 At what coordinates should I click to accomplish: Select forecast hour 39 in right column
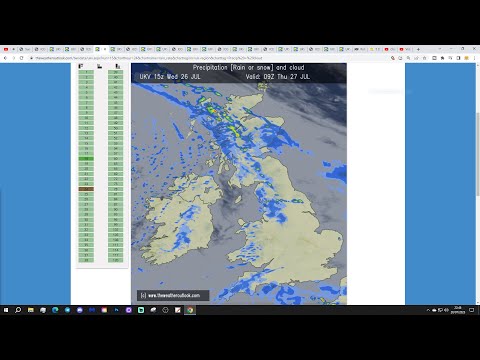pos(115,72)
